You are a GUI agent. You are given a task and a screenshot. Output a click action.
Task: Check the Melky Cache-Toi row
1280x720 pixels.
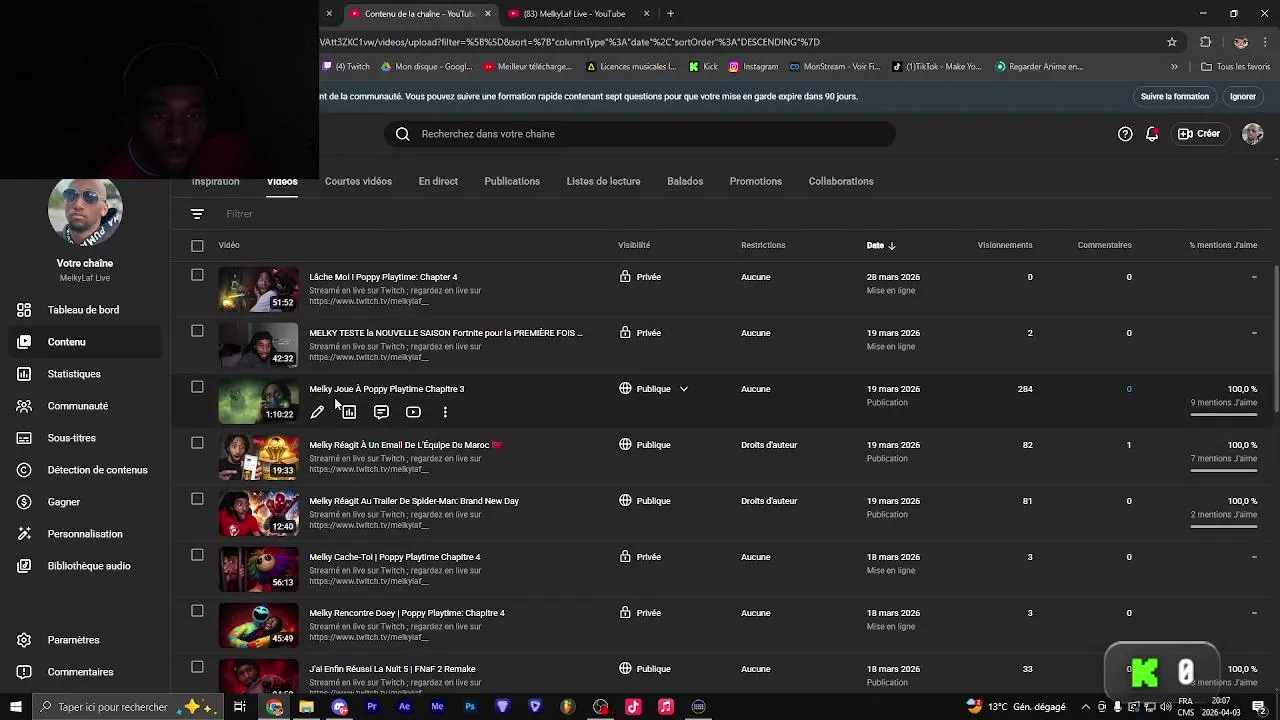pyautogui.click(x=197, y=555)
